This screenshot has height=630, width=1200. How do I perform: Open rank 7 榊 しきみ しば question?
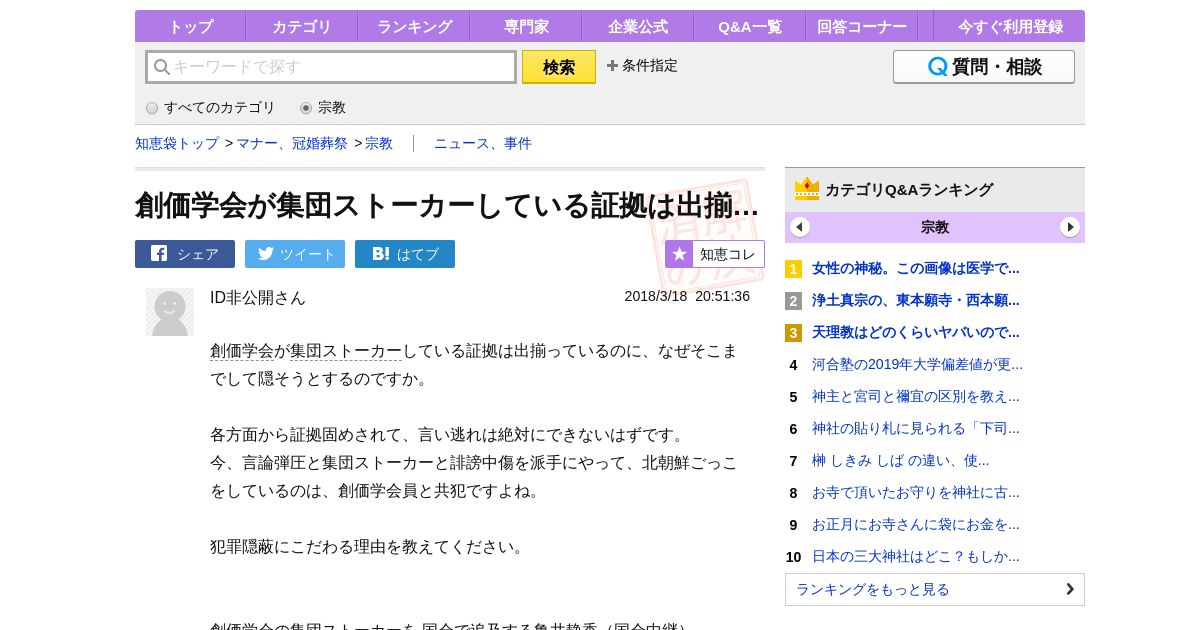[900, 460]
